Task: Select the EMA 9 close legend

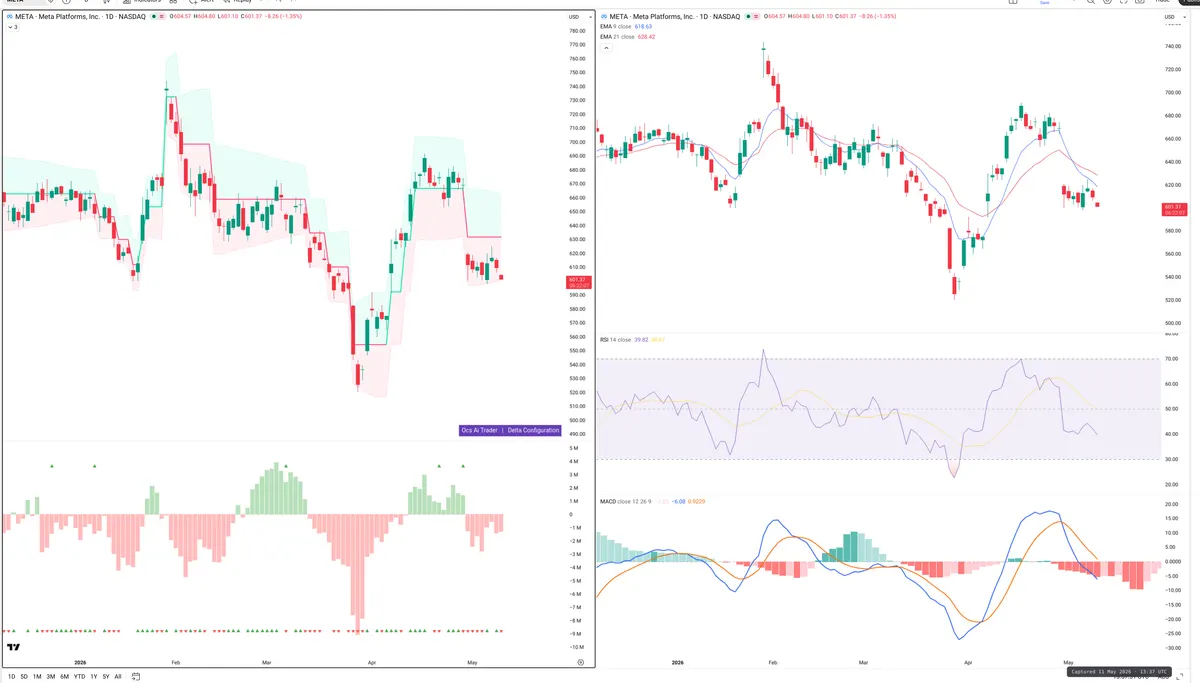Action: point(615,27)
